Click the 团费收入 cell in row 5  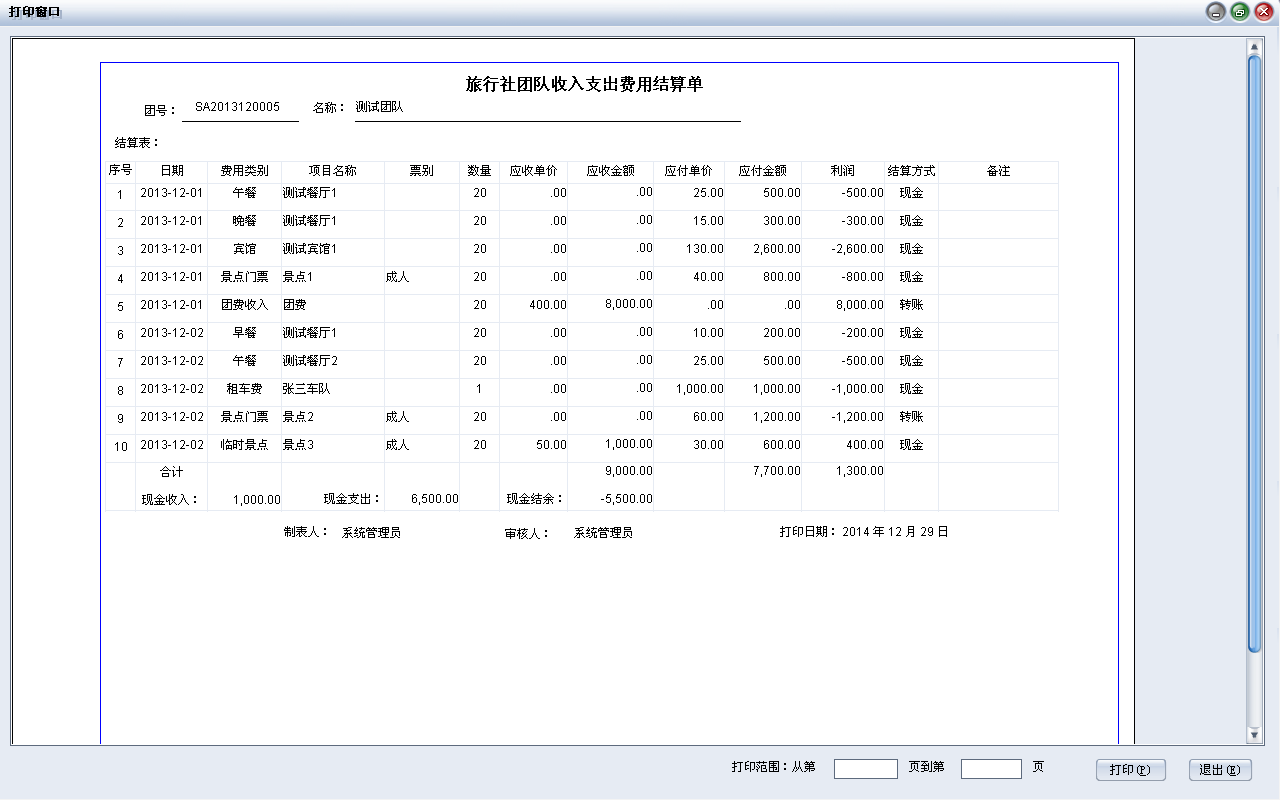click(245, 305)
